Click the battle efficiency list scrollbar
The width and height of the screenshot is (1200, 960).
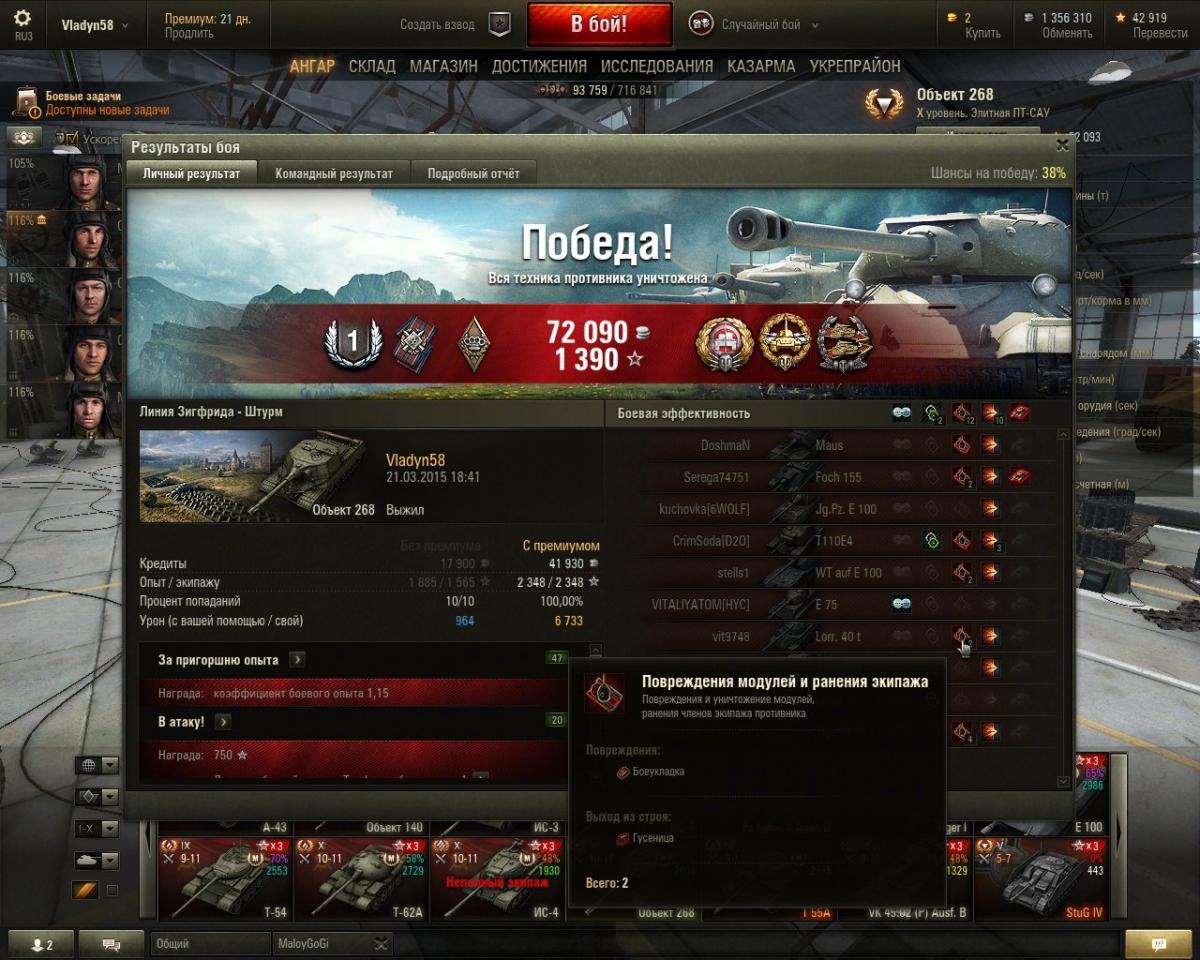[x=1062, y=608]
